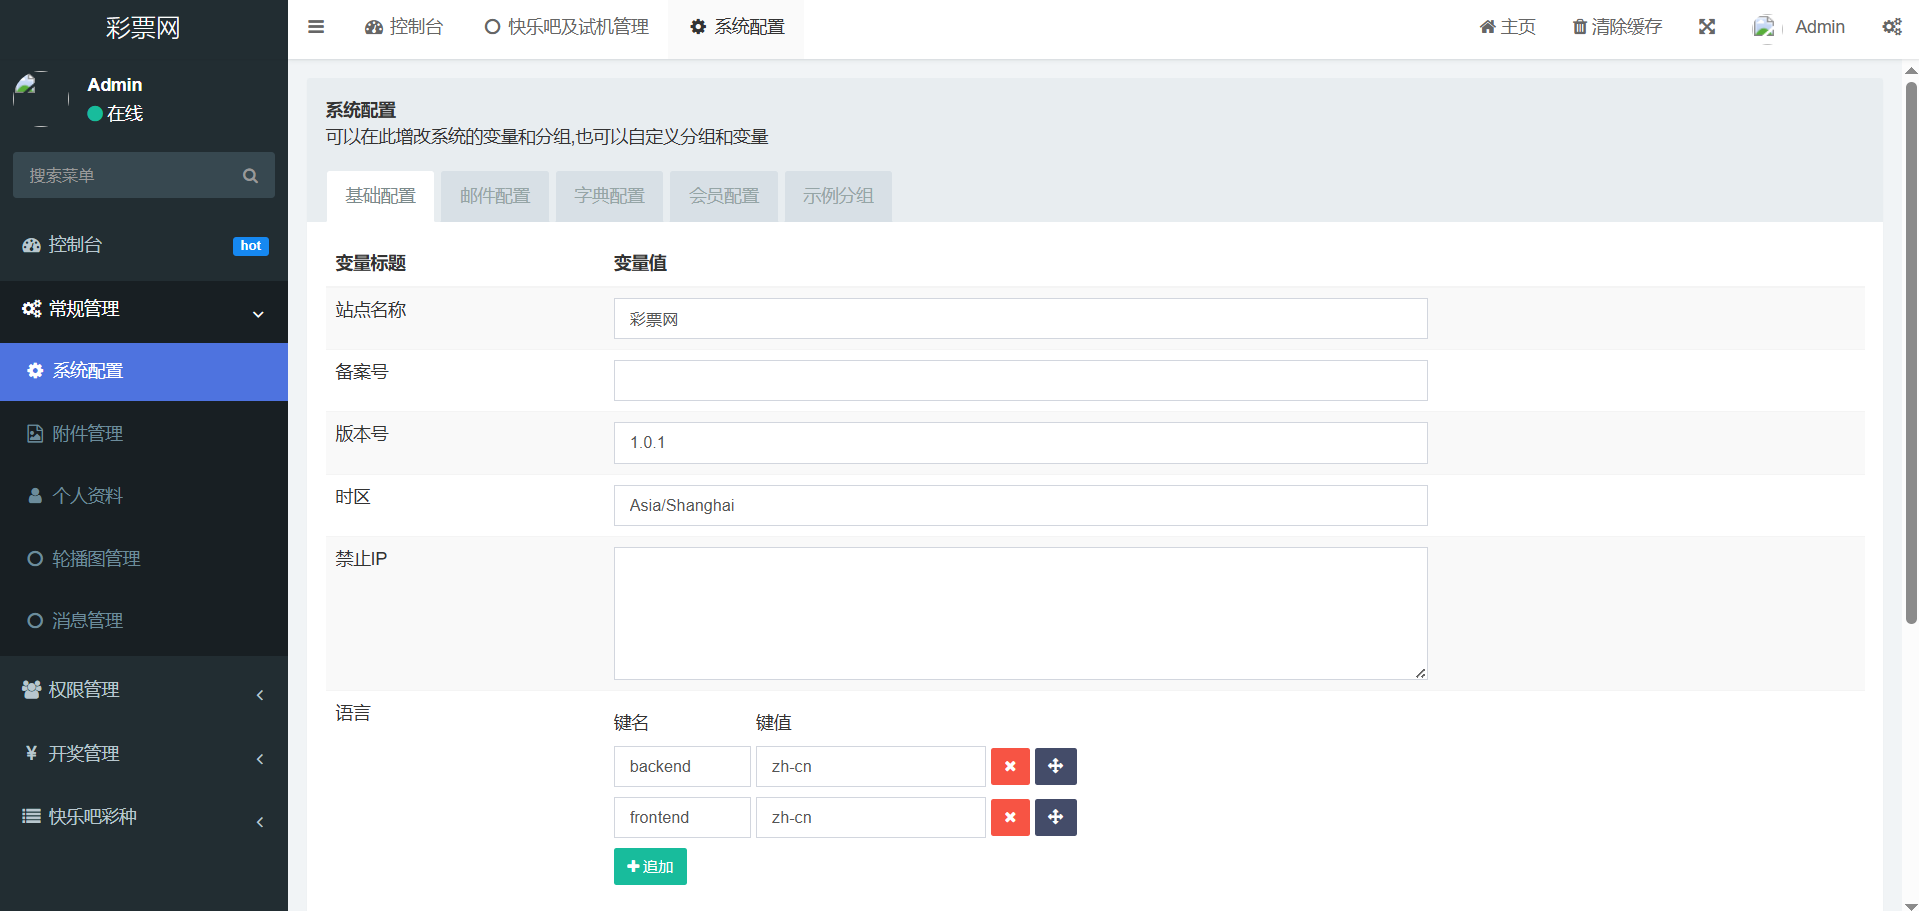The height and width of the screenshot is (911, 1919).
Task: Clear cache using the trash 清除缓存 button
Action: click(x=1617, y=27)
